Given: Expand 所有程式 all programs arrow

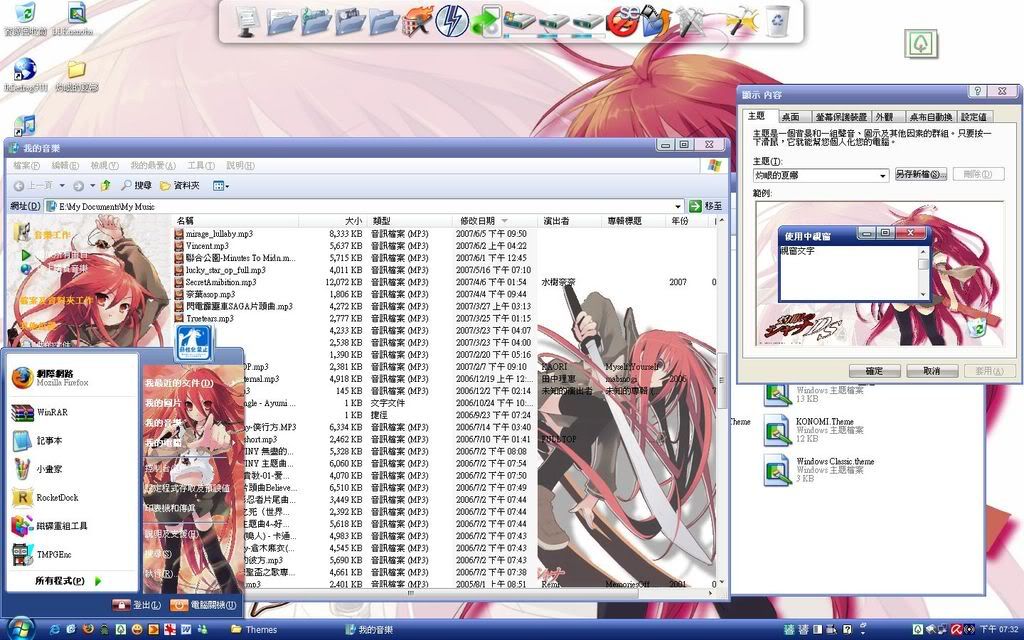Looking at the screenshot, I should tap(99, 581).
